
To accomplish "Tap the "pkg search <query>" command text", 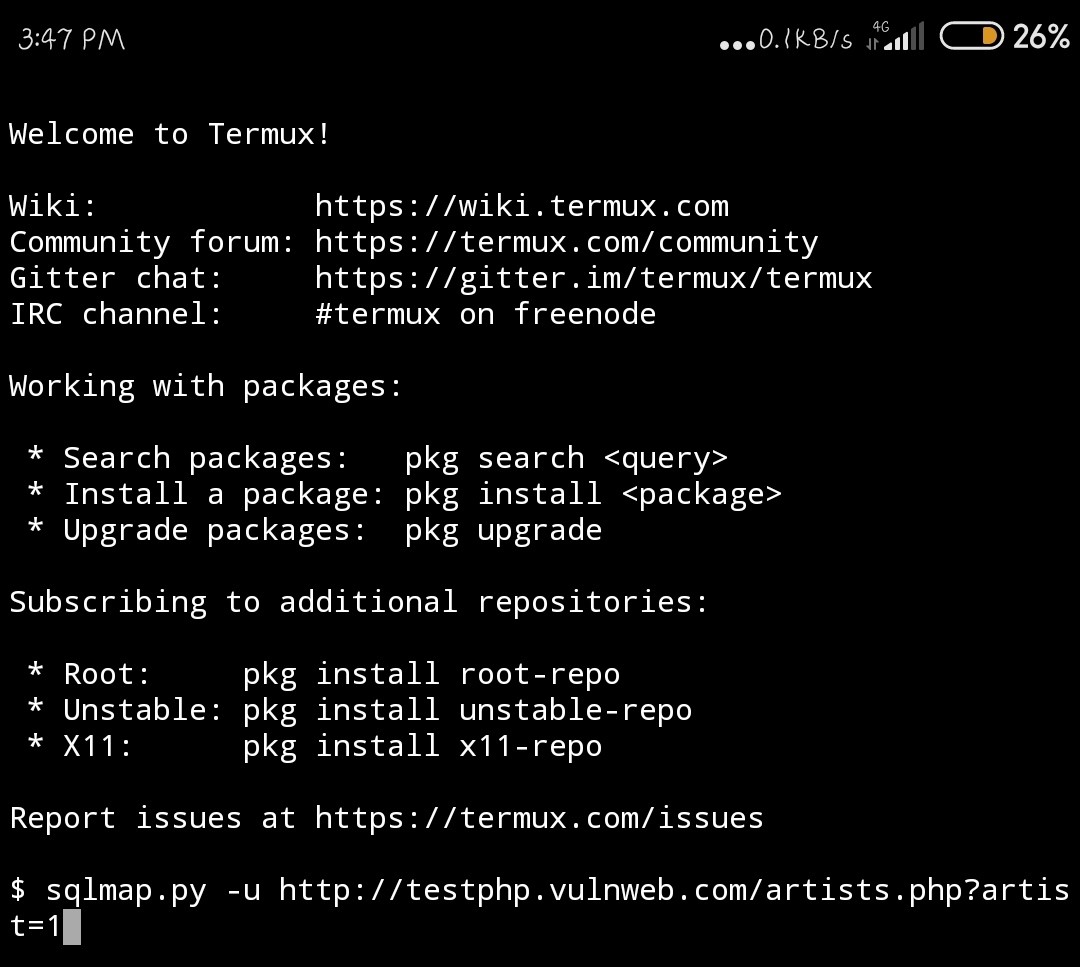I will coord(566,458).
